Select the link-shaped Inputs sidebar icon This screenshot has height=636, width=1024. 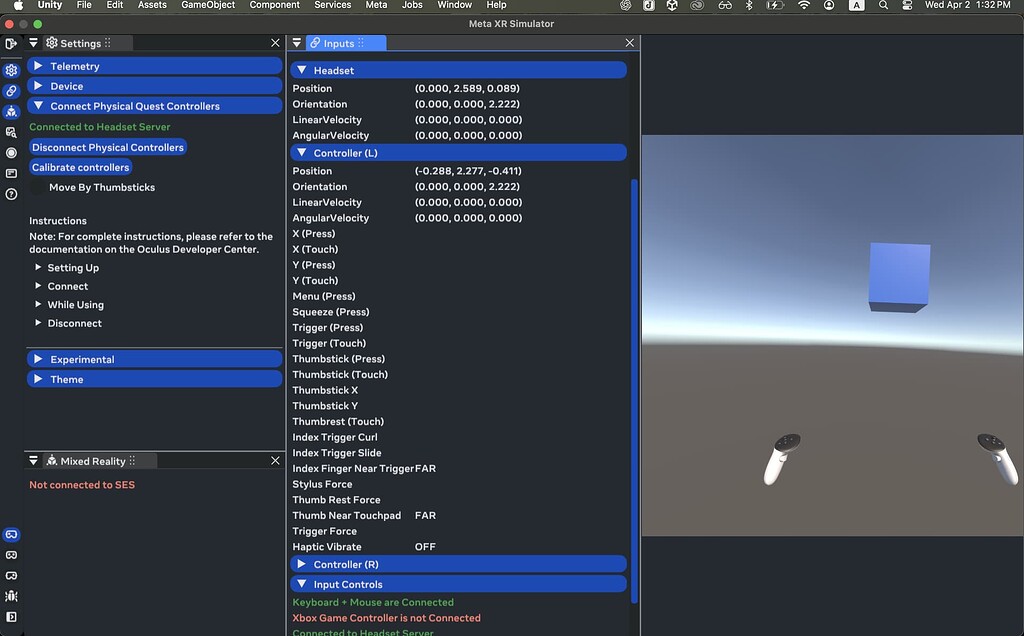11,89
